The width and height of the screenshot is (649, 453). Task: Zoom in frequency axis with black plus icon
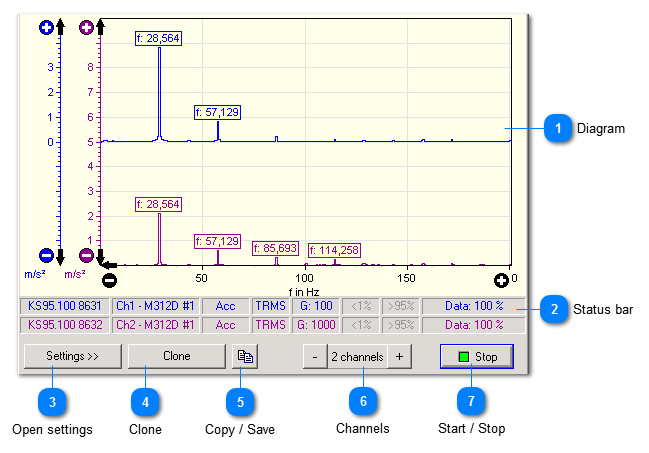click(x=501, y=279)
